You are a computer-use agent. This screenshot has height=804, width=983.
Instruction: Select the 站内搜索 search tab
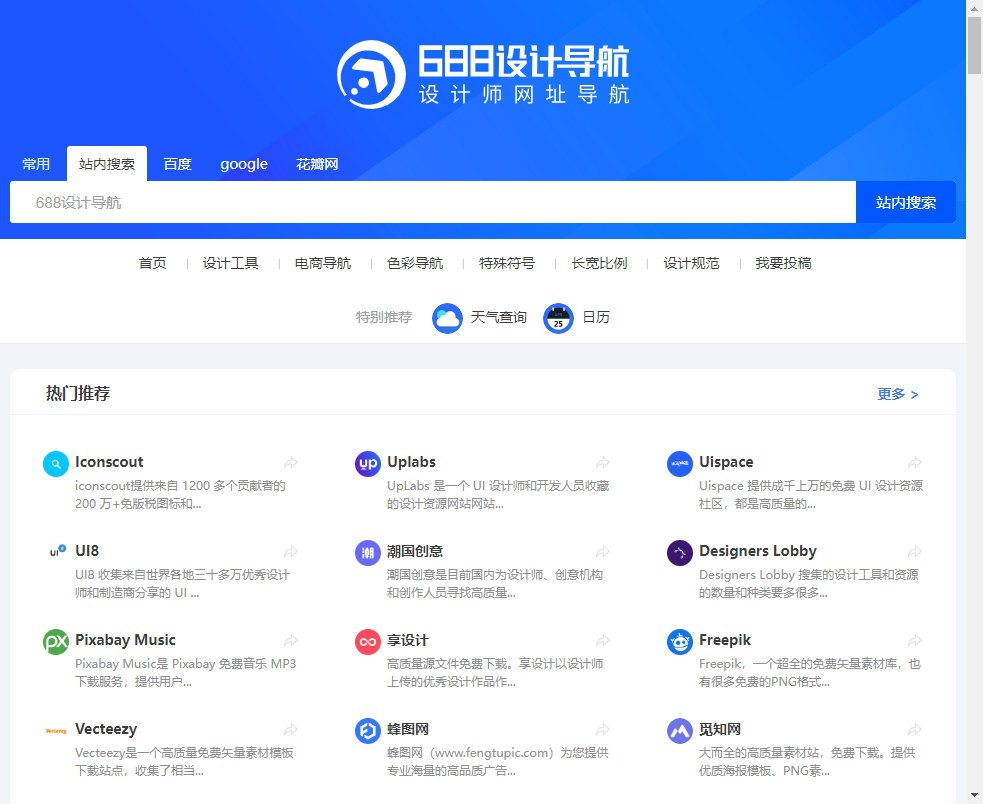(107, 164)
